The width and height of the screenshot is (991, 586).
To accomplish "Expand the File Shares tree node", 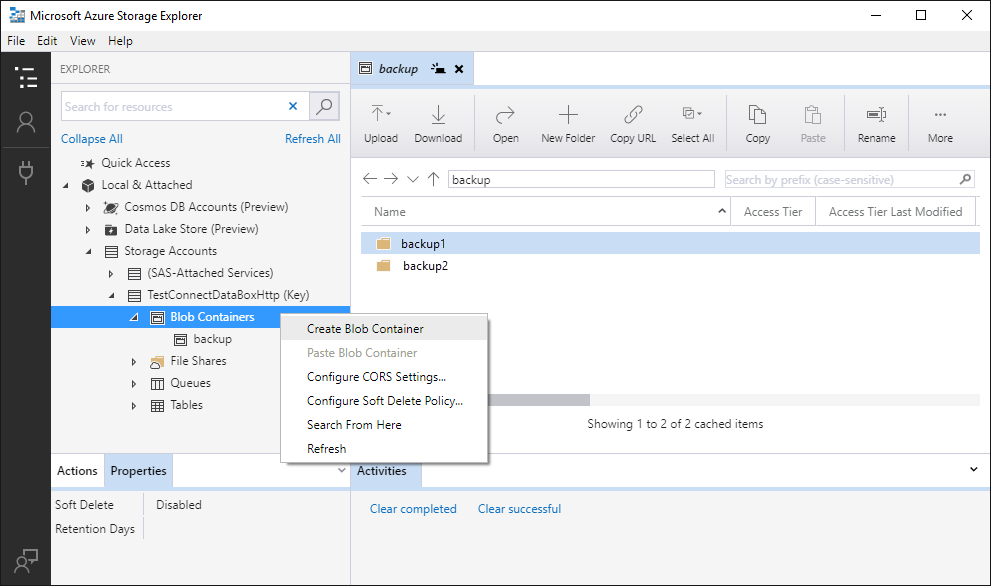I will [133, 361].
